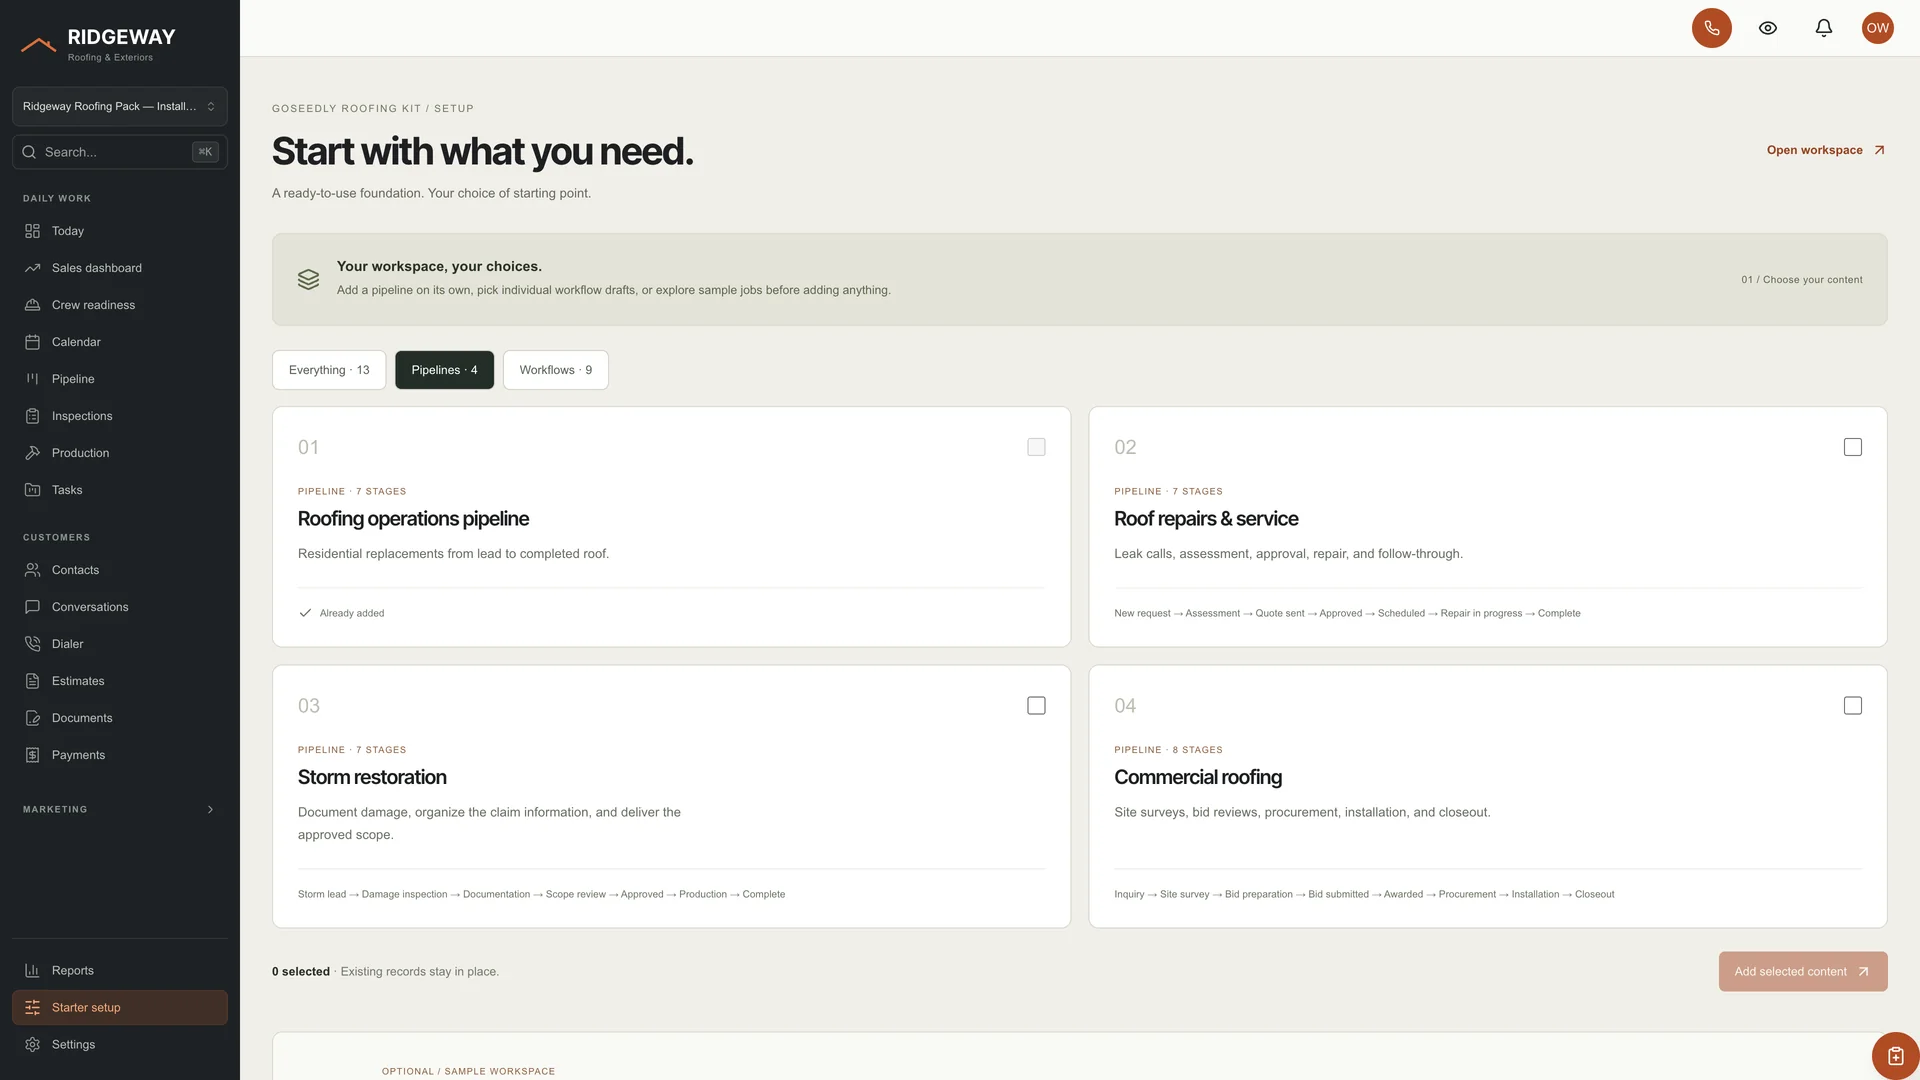The height and width of the screenshot is (1080, 1920).
Task: Switch to Workflows · 9 tab
Action: [x=555, y=370]
